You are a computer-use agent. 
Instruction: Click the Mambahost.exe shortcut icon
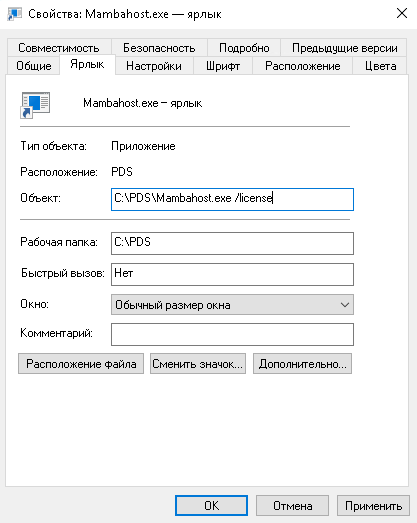click(35, 105)
